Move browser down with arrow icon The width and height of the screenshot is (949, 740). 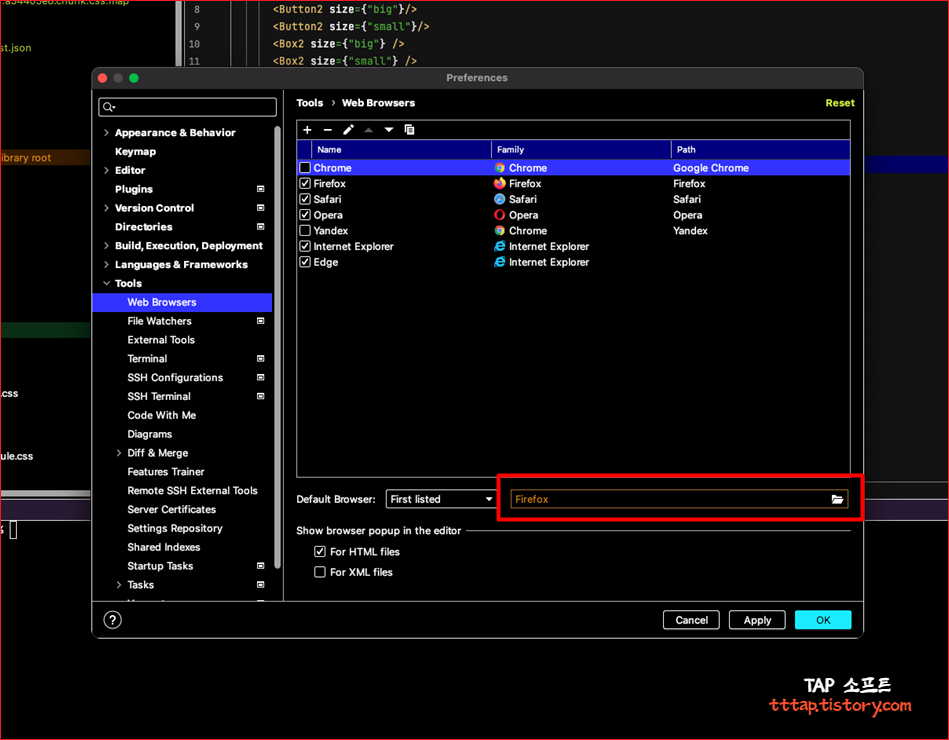[389, 129]
